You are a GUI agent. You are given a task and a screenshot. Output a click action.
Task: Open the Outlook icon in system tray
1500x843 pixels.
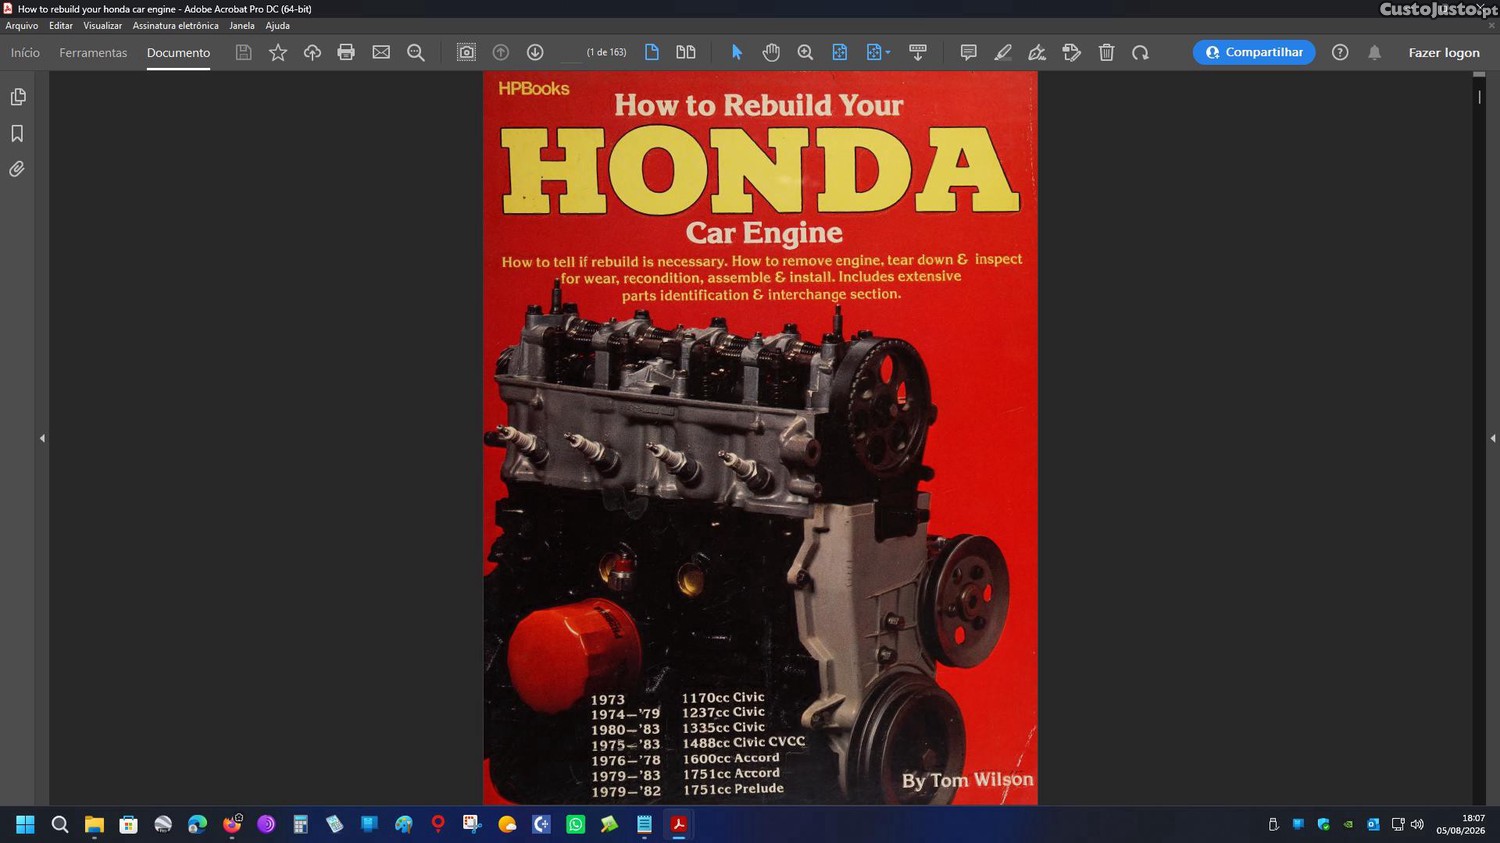coord(1373,825)
